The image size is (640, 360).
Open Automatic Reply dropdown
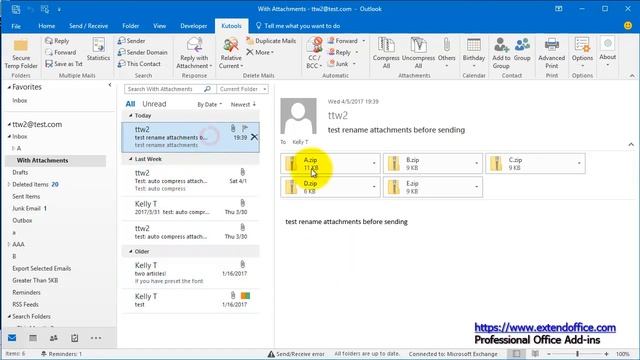coord(357,52)
